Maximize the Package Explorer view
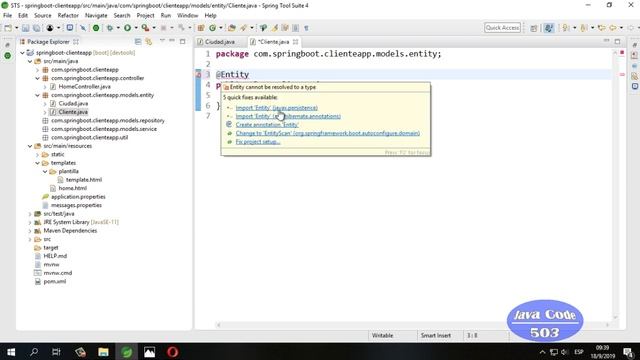The width and height of the screenshot is (640, 360). click(x=182, y=41)
